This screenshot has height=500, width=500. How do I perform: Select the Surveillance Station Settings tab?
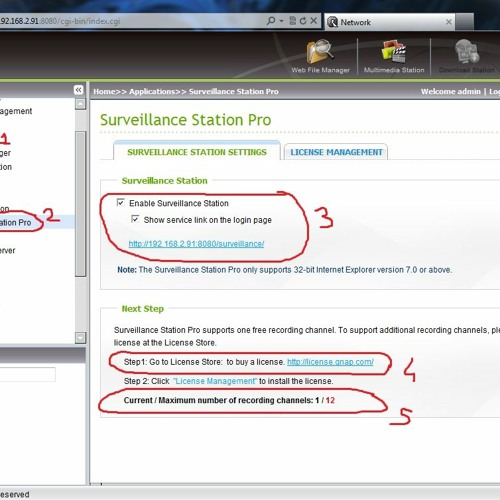coord(197,152)
